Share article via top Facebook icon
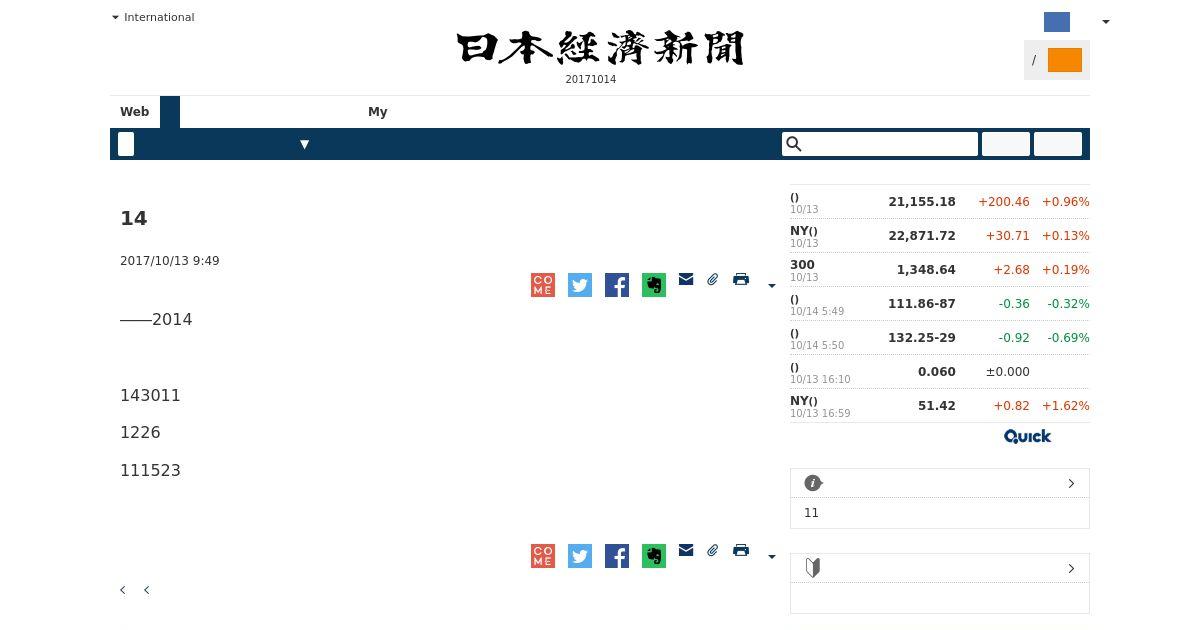The width and height of the screenshot is (1200, 630). coord(617,285)
